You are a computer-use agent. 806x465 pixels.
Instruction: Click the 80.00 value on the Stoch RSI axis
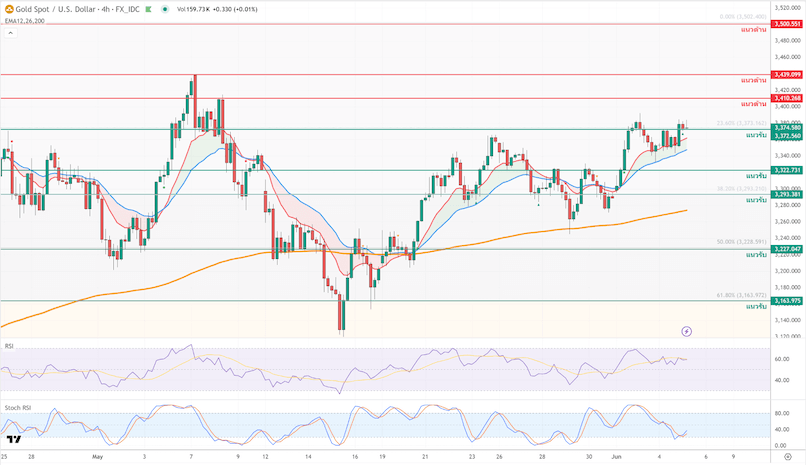point(782,414)
